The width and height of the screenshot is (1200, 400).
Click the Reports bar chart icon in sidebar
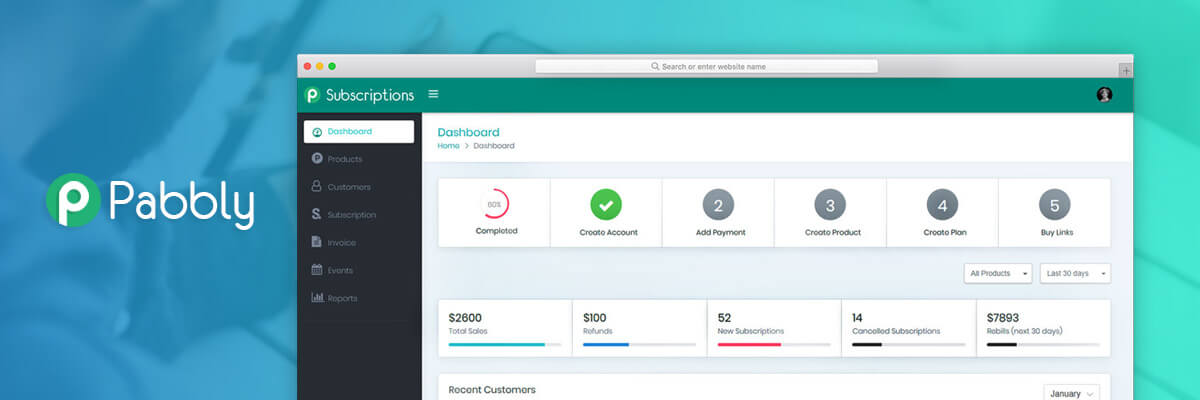pyautogui.click(x=317, y=298)
